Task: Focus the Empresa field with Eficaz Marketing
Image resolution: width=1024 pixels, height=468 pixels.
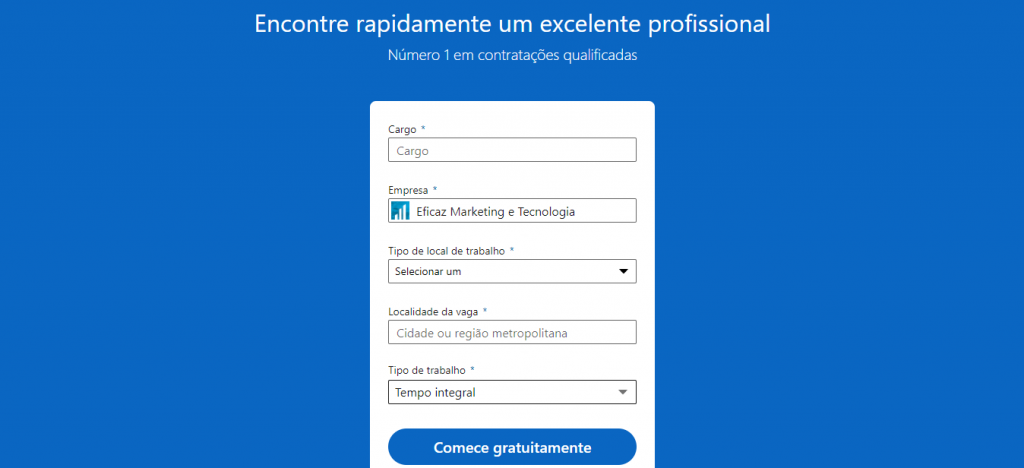Action: coord(520,211)
